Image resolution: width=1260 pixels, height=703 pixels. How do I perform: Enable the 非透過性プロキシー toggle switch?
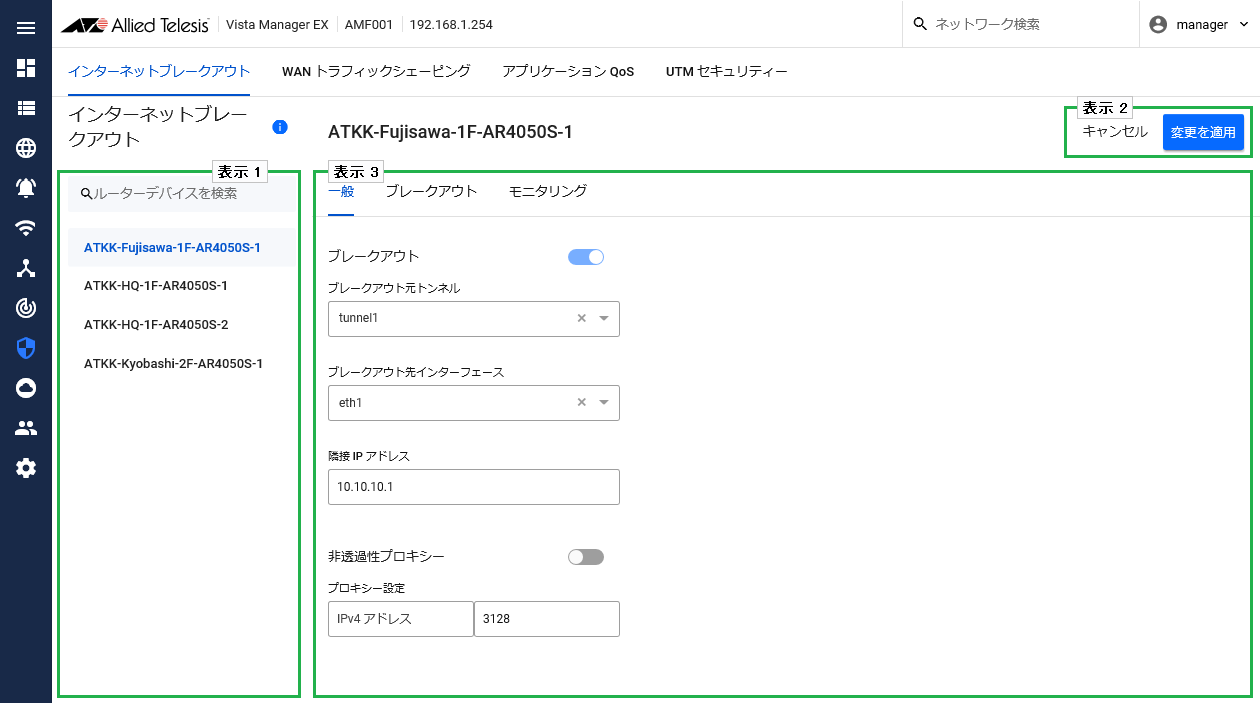(x=586, y=557)
